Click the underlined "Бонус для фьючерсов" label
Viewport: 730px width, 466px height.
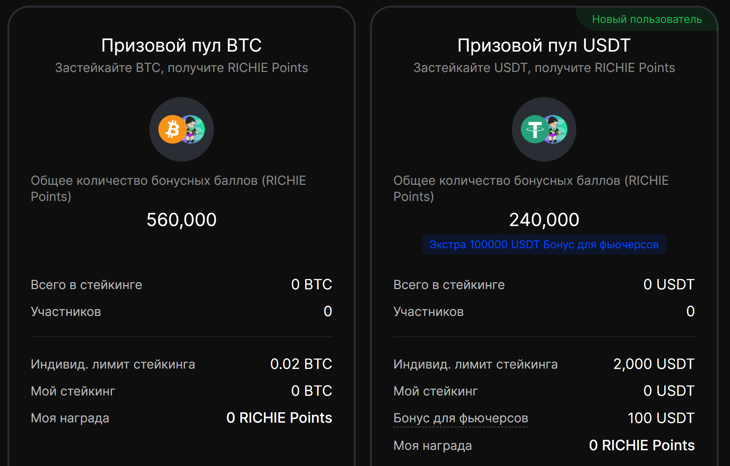click(x=460, y=418)
